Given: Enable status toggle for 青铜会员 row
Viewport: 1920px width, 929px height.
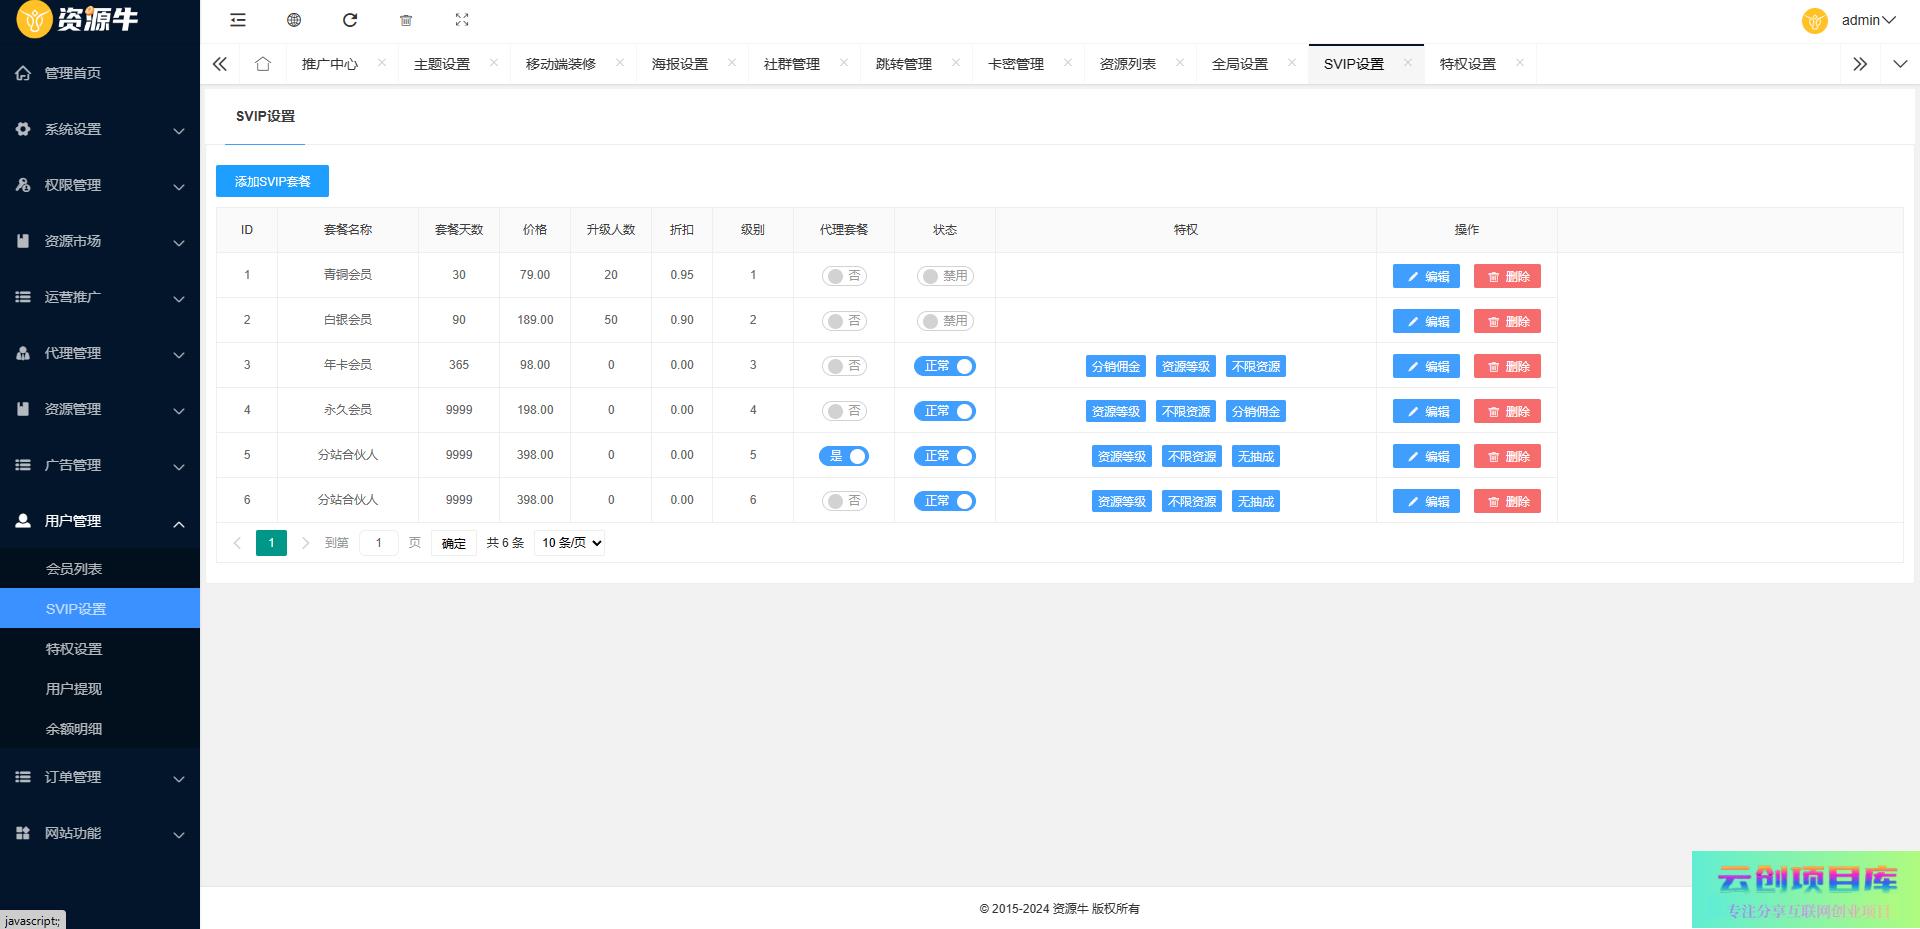Looking at the screenshot, I should click(x=944, y=276).
